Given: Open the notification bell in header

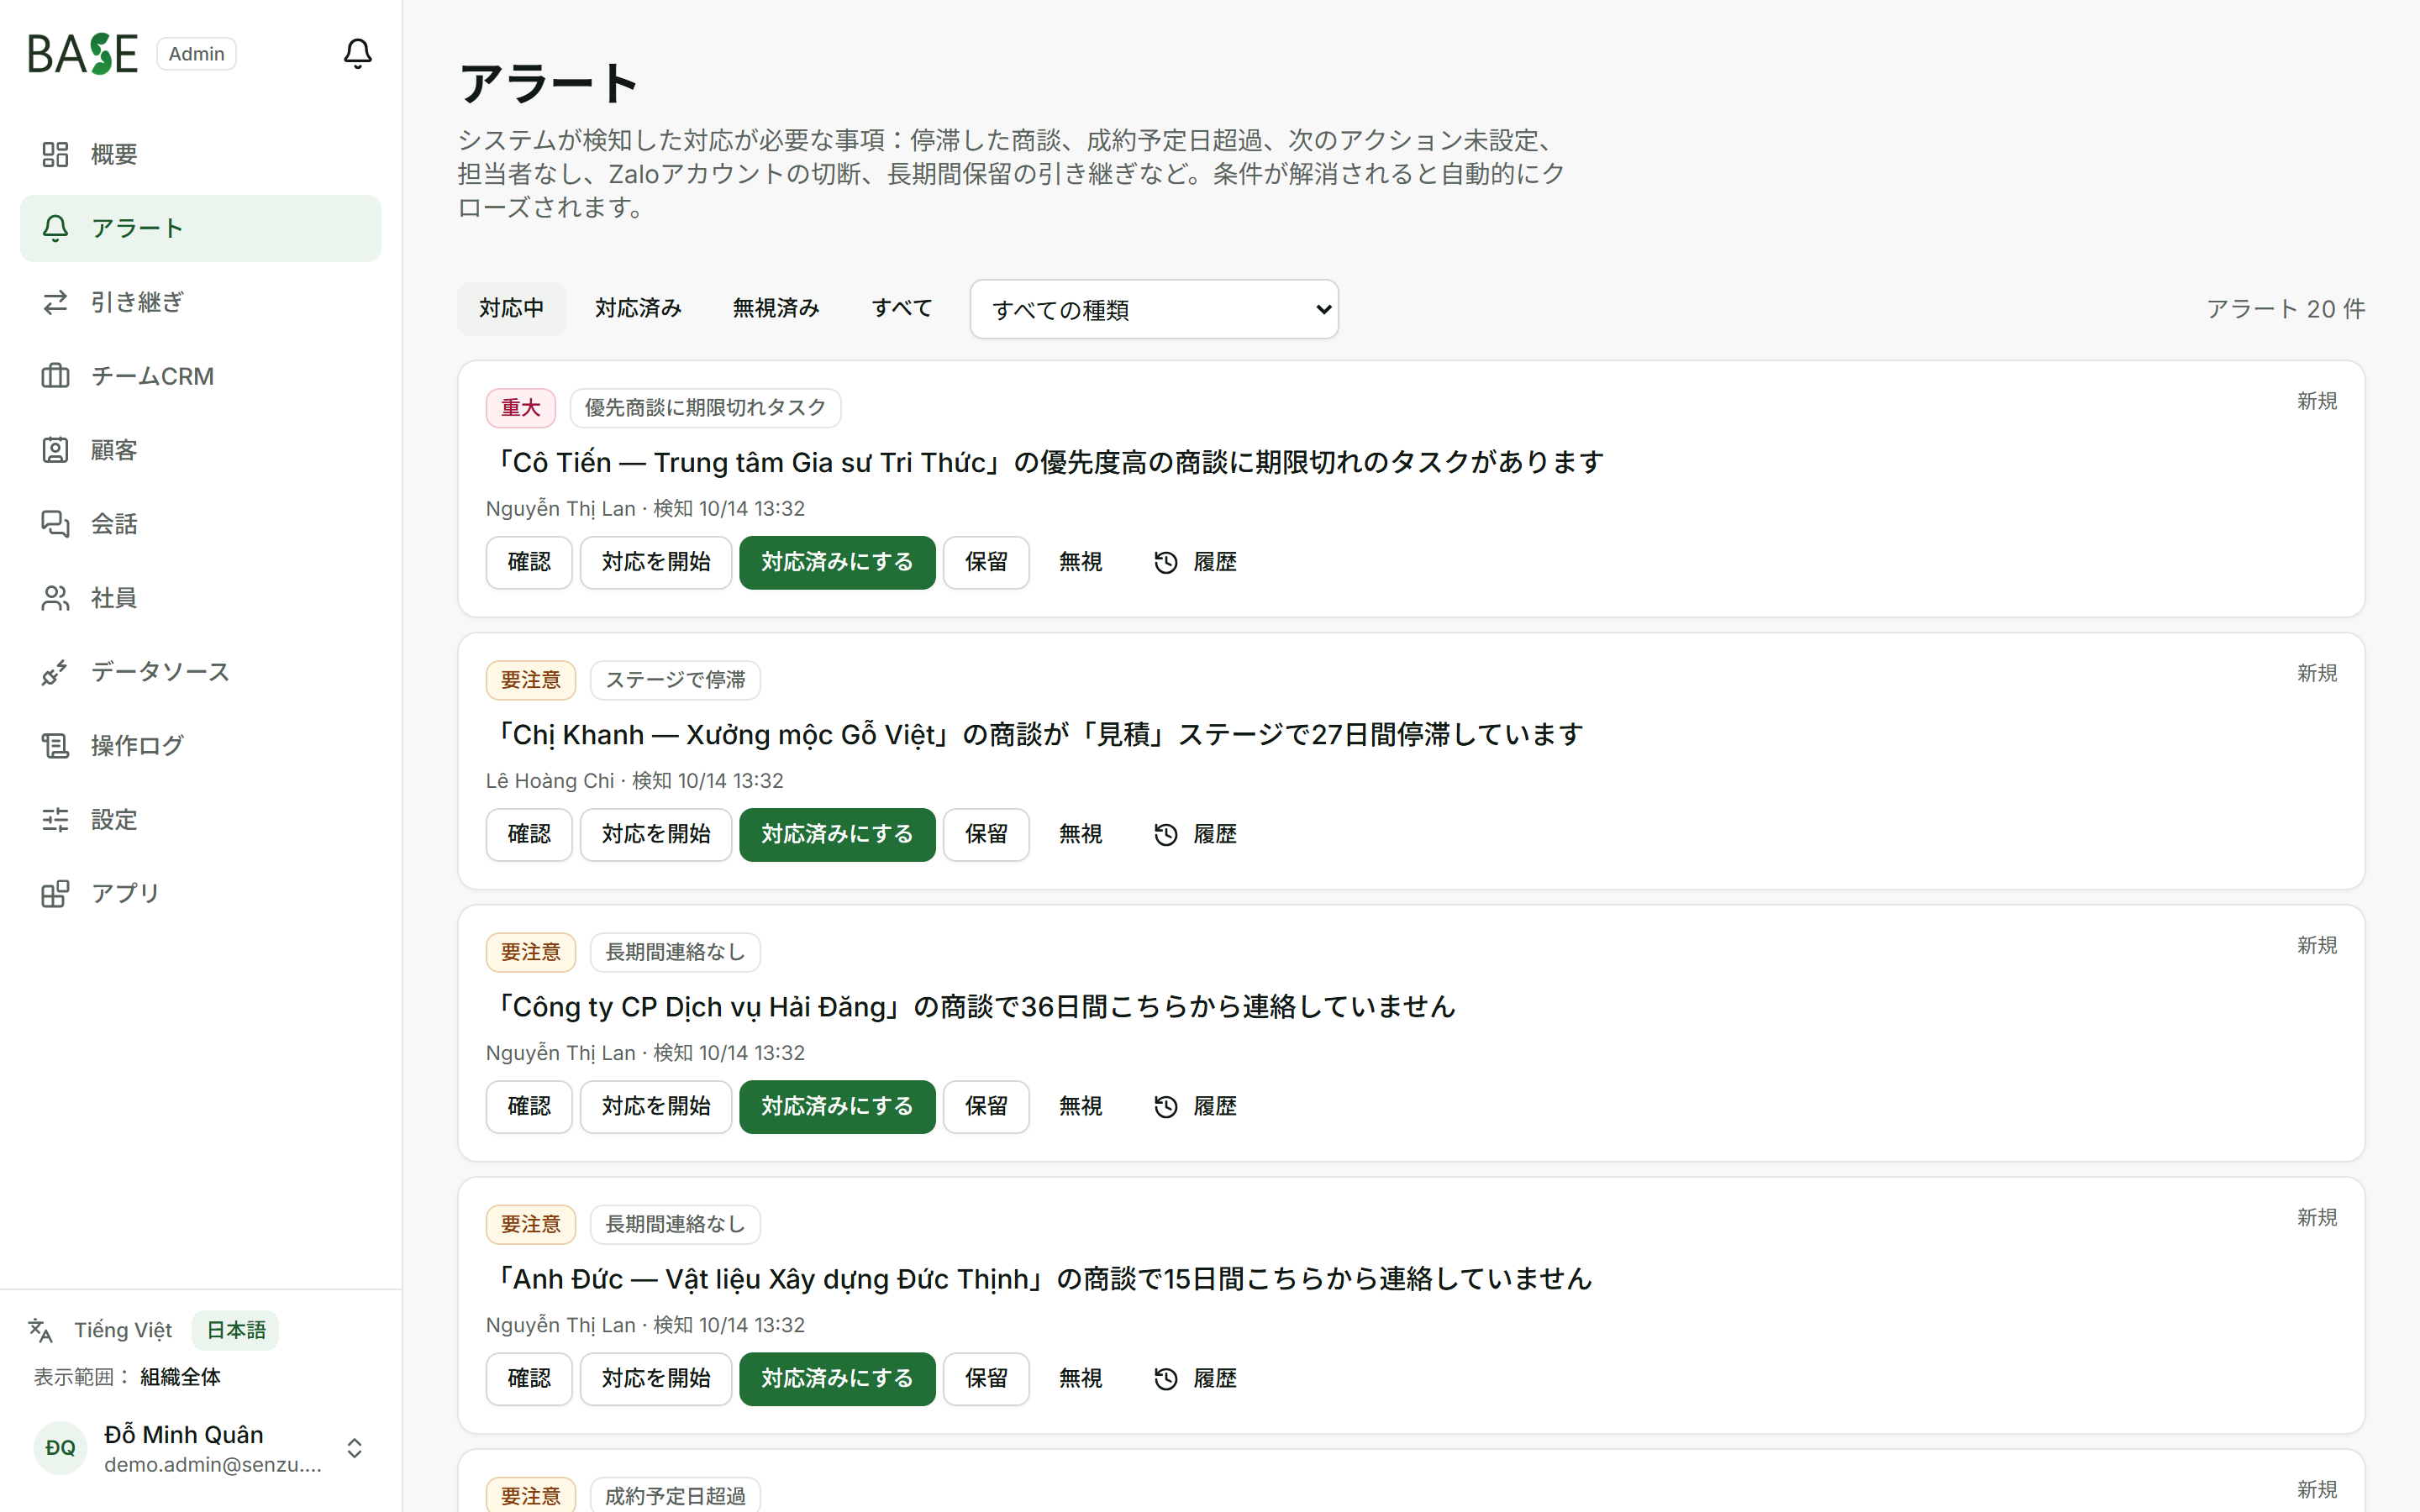Looking at the screenshot, I should coord(357,53).
